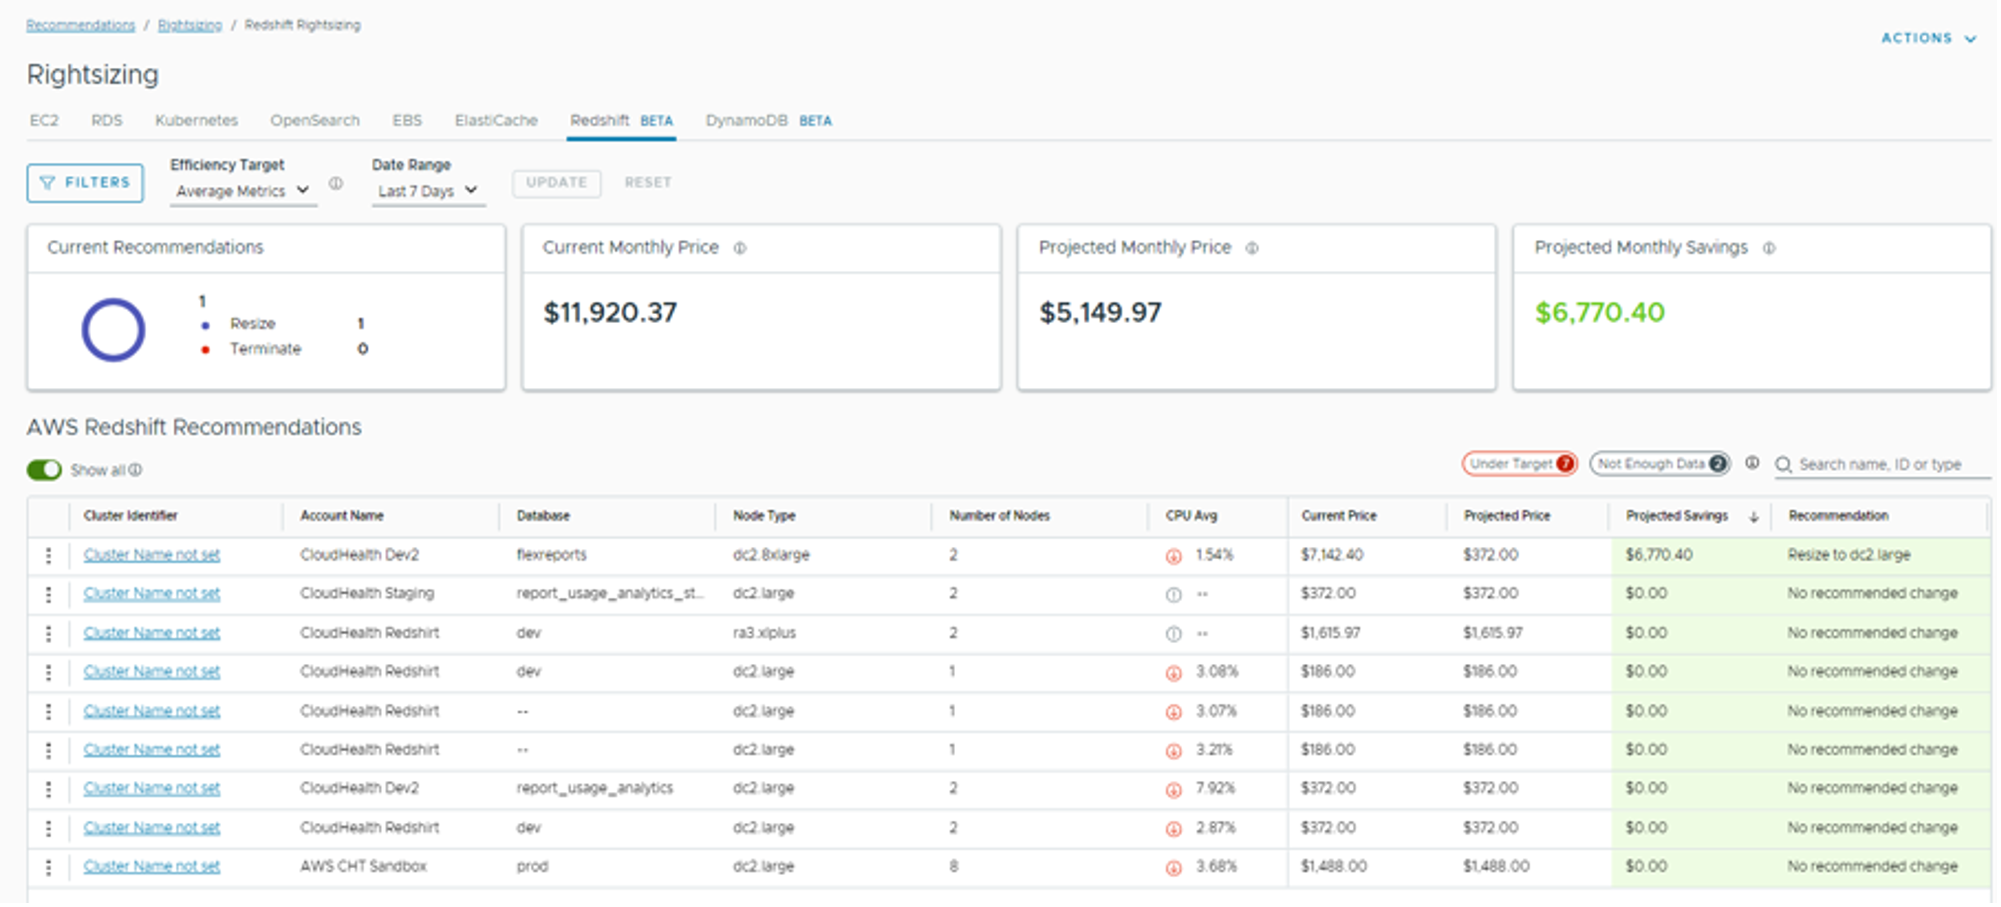2001x907 pixels.
Task: Focus the Search name, ID or type field
Action: (1882, 465)
